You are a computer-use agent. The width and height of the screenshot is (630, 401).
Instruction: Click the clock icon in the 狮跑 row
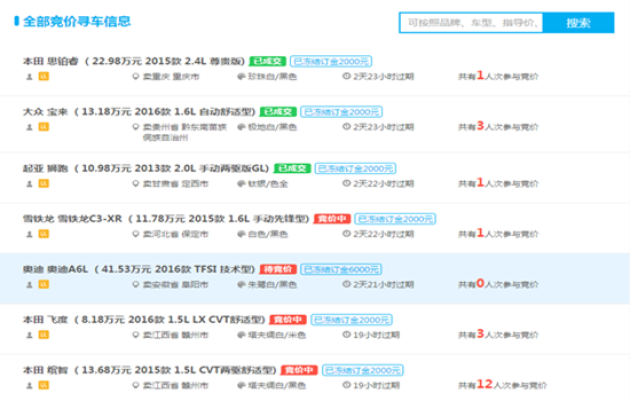[346, 183]
